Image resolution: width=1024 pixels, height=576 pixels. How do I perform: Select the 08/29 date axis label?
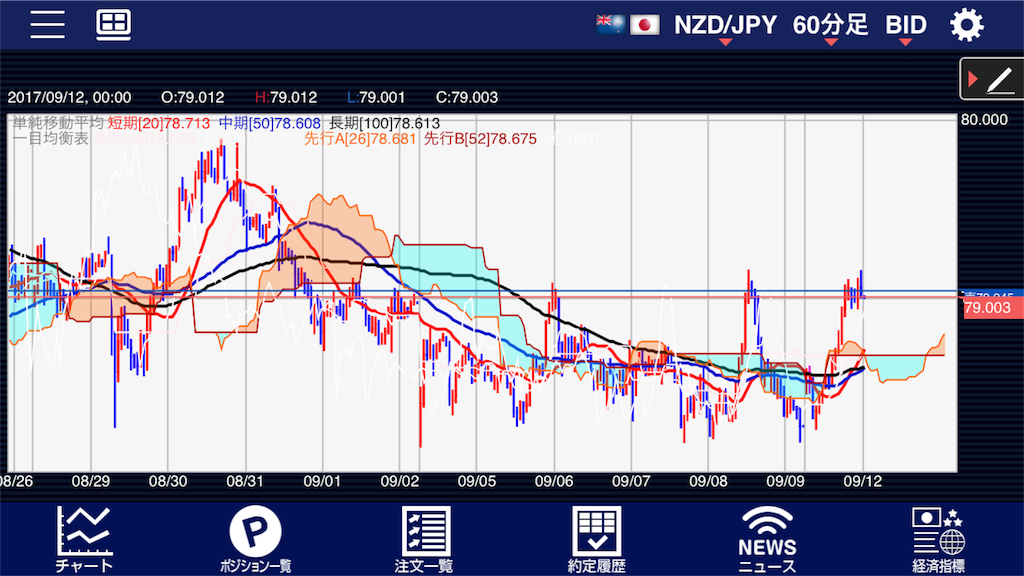(91, 481)
